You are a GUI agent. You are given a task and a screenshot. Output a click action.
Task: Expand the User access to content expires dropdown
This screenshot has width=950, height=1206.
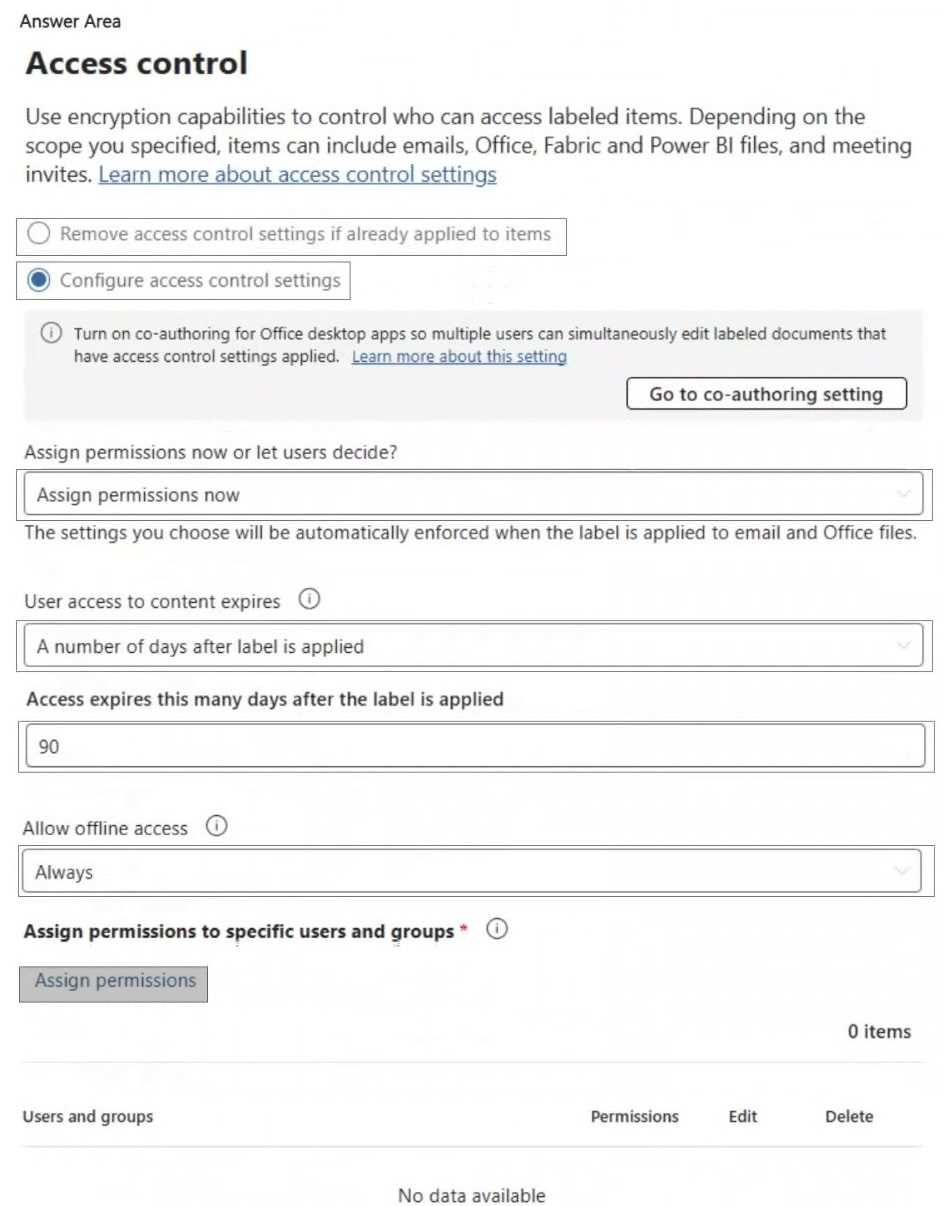point(473,646)
